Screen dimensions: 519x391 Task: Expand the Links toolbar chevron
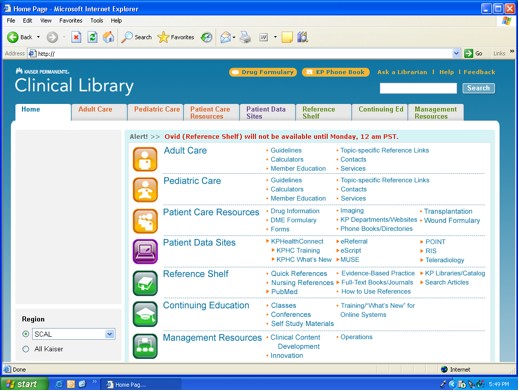coord(512,51)
